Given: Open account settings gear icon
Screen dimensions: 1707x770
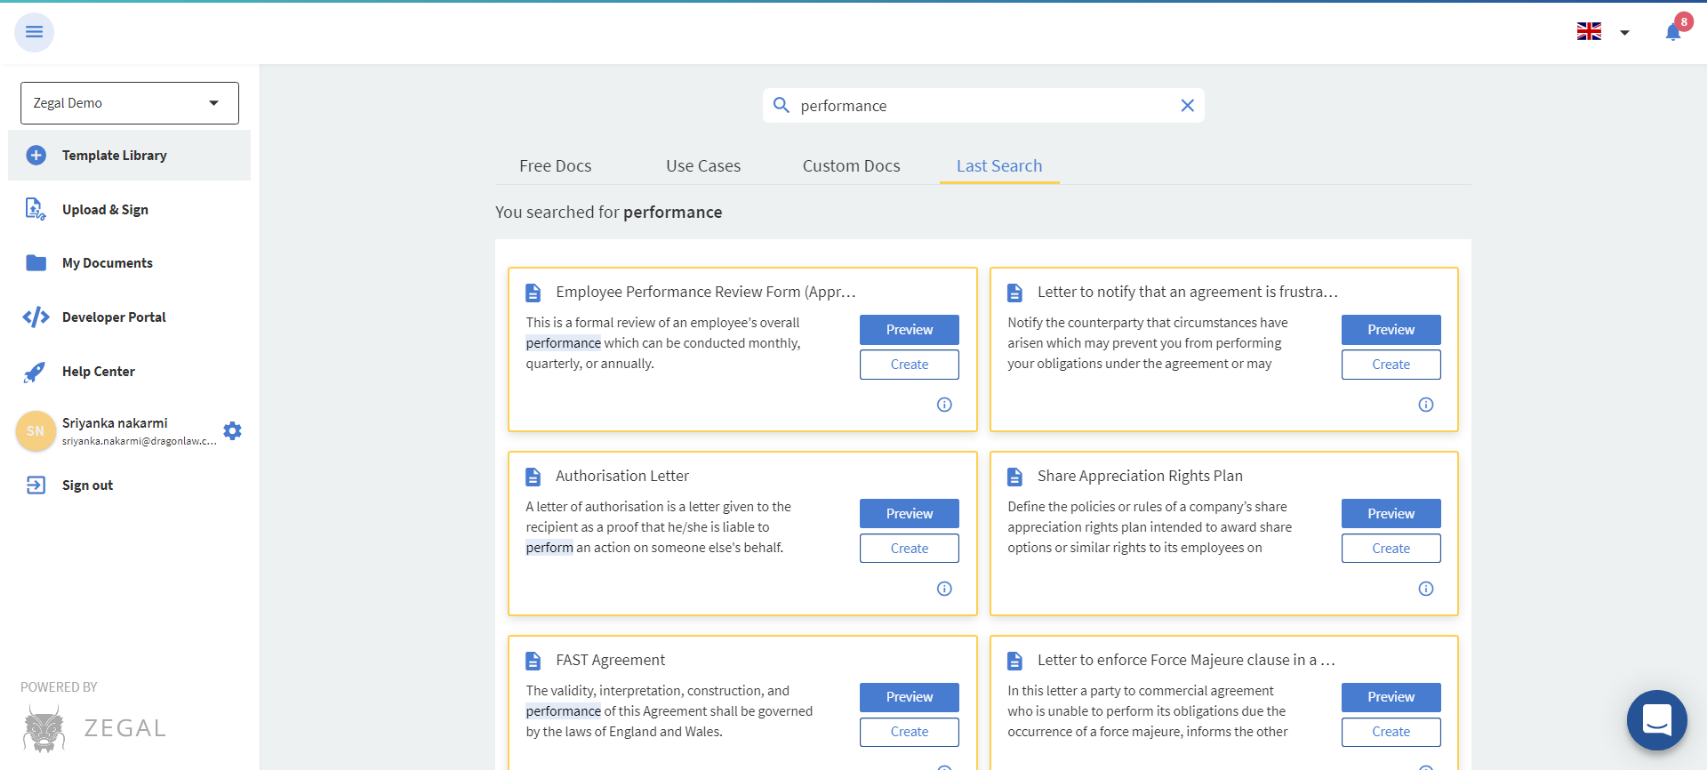Looking at the screenshot, I should click(x=232, y=431).
